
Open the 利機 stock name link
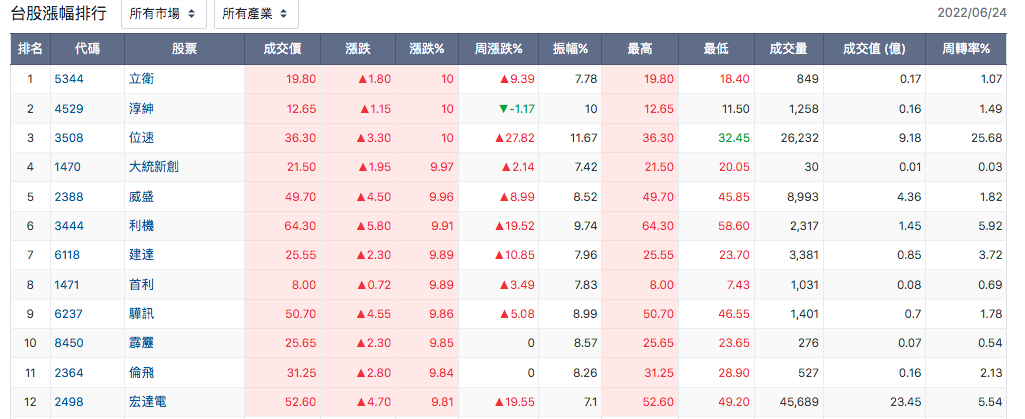click(x=142, y=226)
